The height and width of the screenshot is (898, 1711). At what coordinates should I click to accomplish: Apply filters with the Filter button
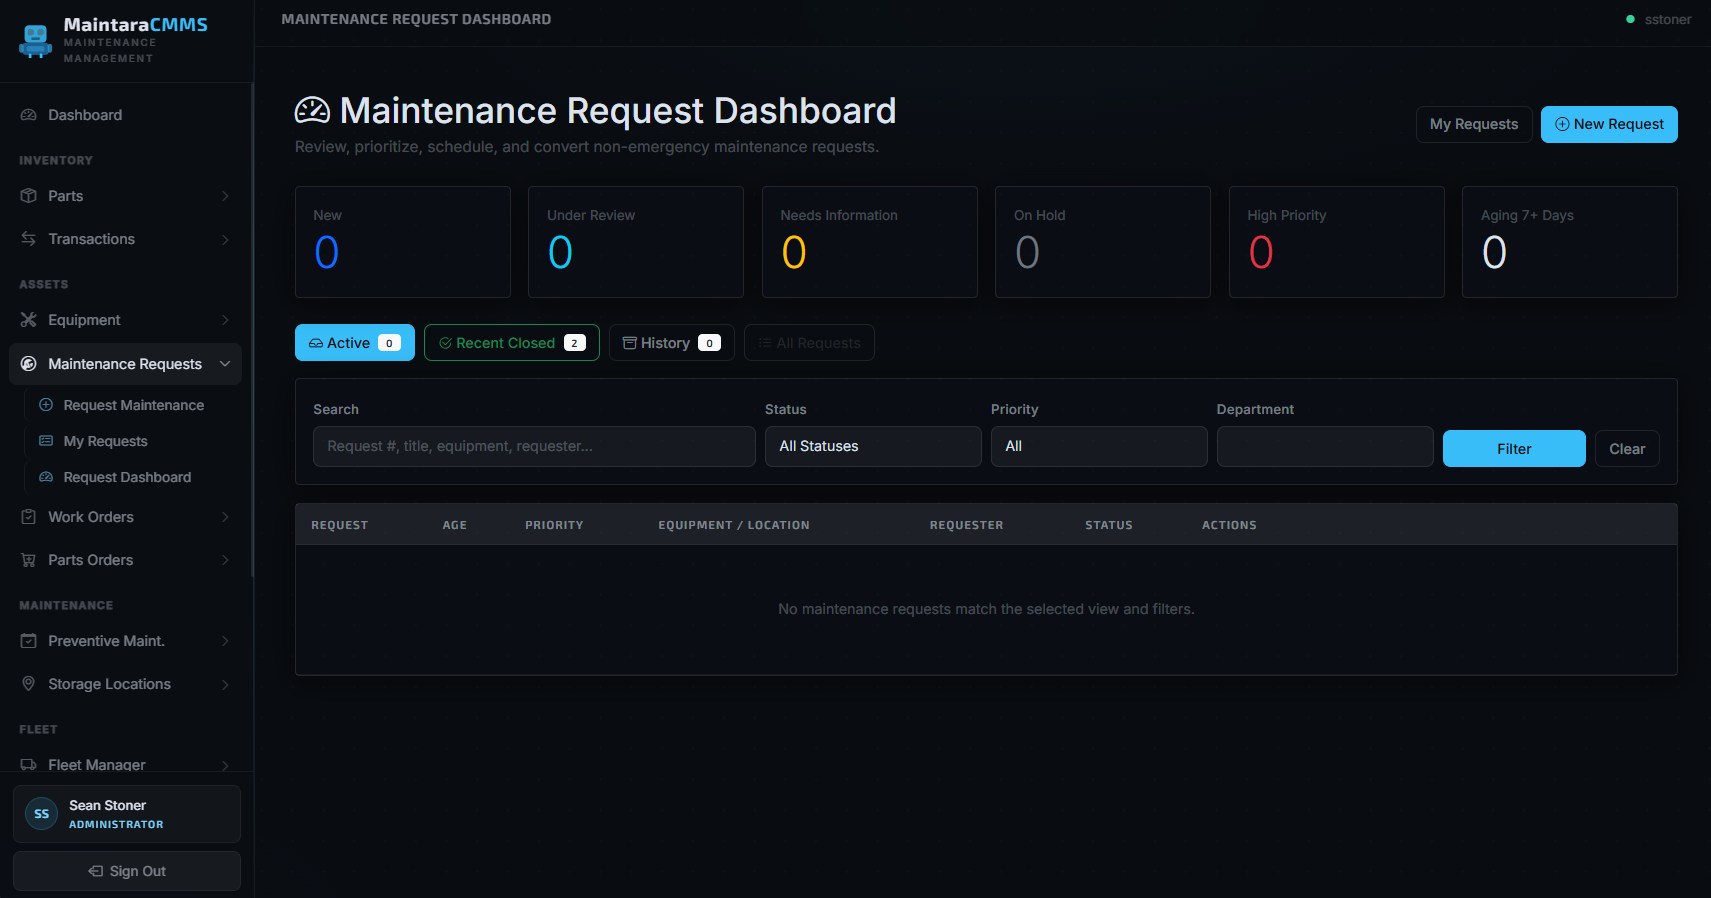pos(1514,449)
